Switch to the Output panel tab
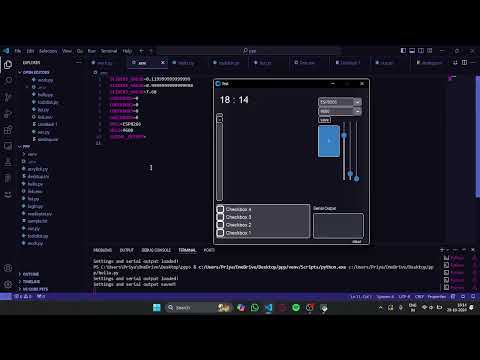 (x=127, y=250)
